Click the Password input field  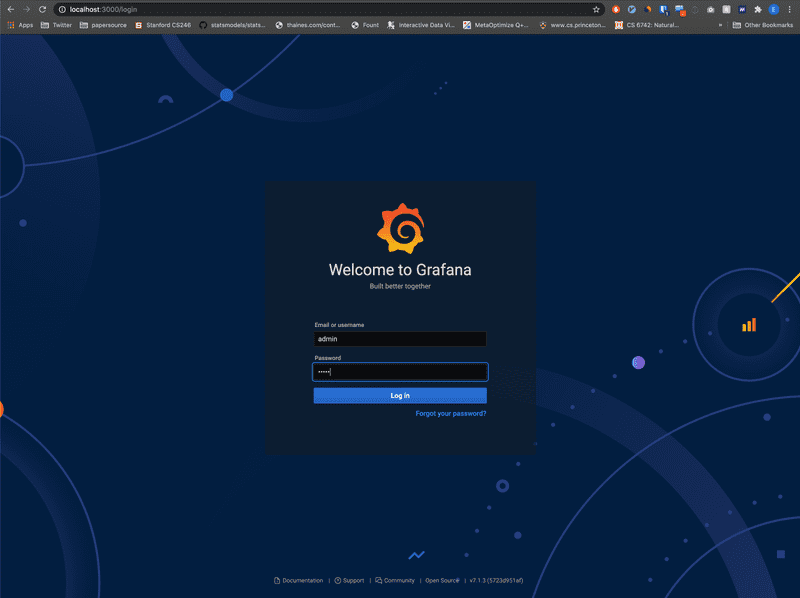click(x=399, y=371)
